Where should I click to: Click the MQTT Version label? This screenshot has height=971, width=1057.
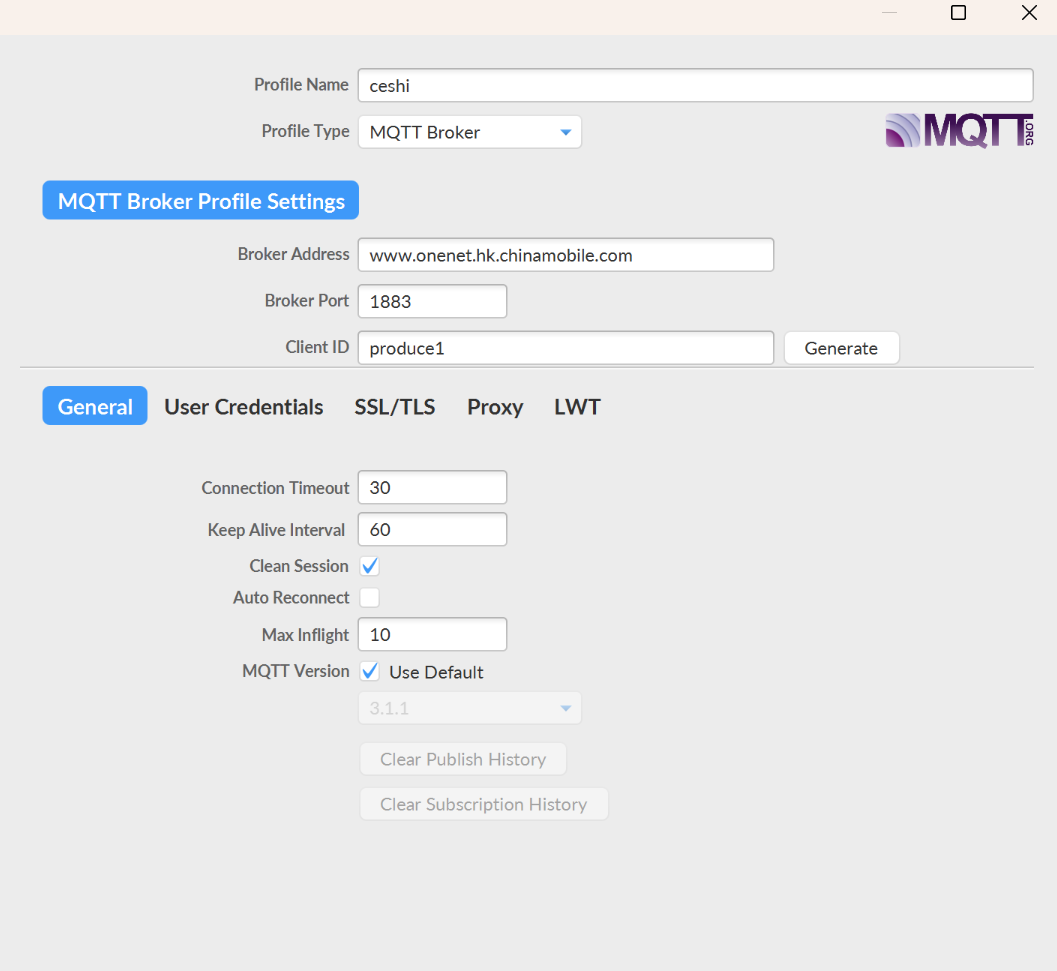point(295,671)
